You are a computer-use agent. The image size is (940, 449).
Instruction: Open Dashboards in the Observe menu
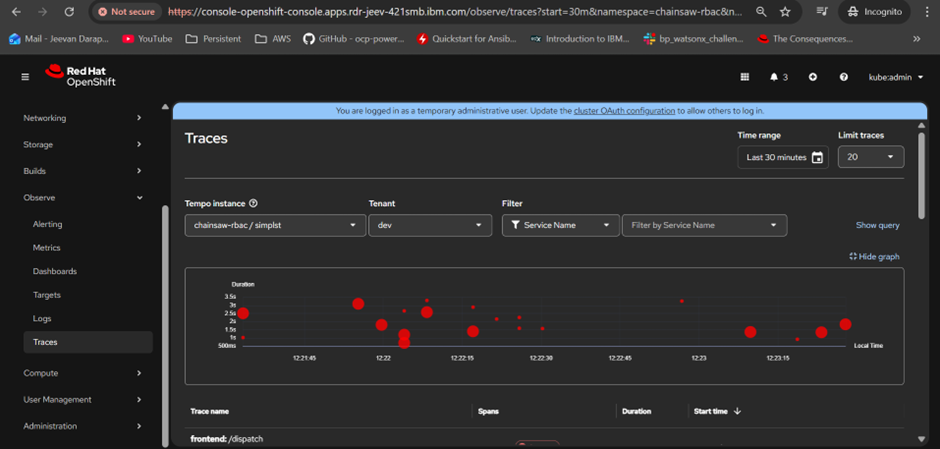(55, 271)
